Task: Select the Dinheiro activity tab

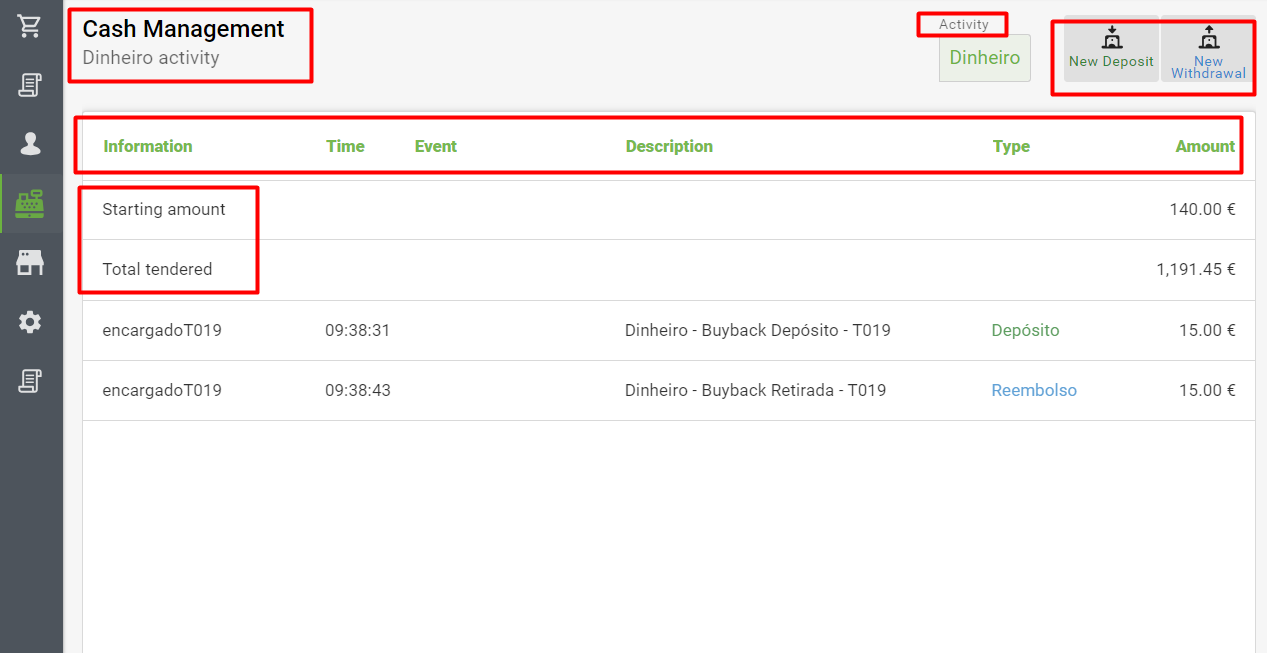Action: pyautogui.click(x=984, y=58)
